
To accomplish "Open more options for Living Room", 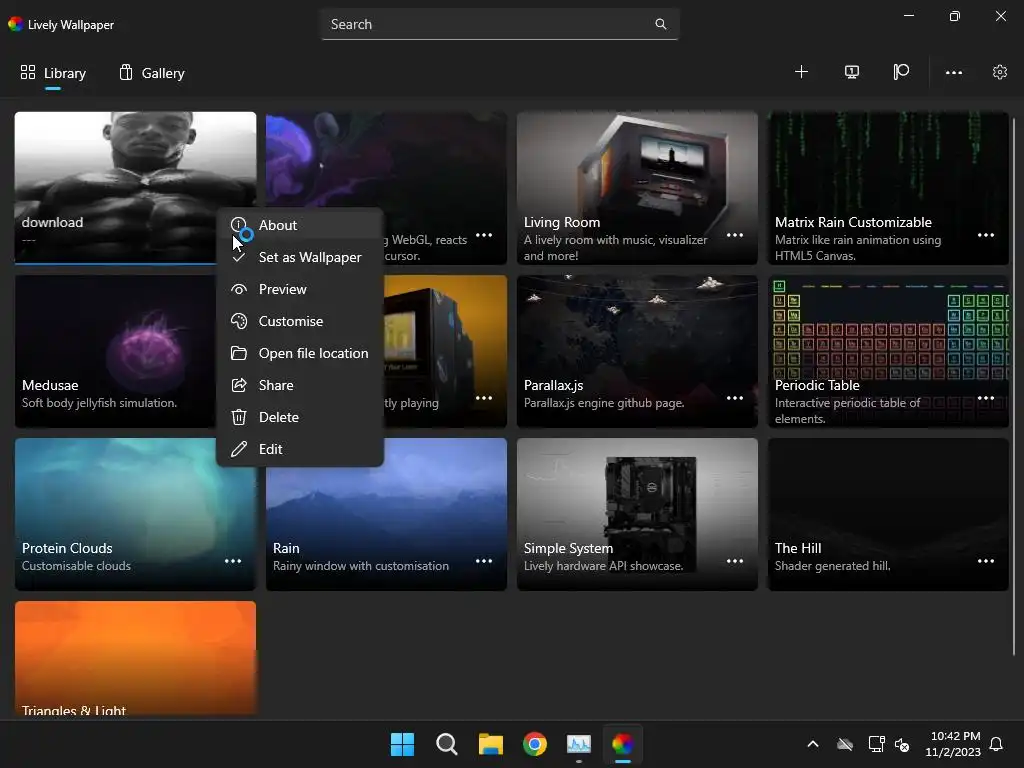I will 735,235.
